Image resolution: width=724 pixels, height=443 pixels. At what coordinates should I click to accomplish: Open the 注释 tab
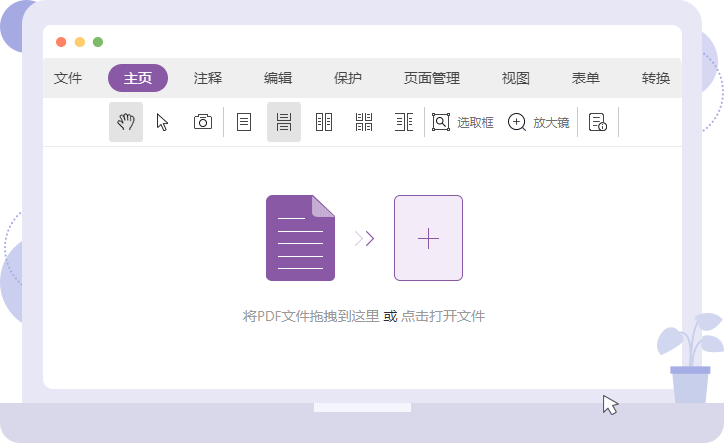208,78
